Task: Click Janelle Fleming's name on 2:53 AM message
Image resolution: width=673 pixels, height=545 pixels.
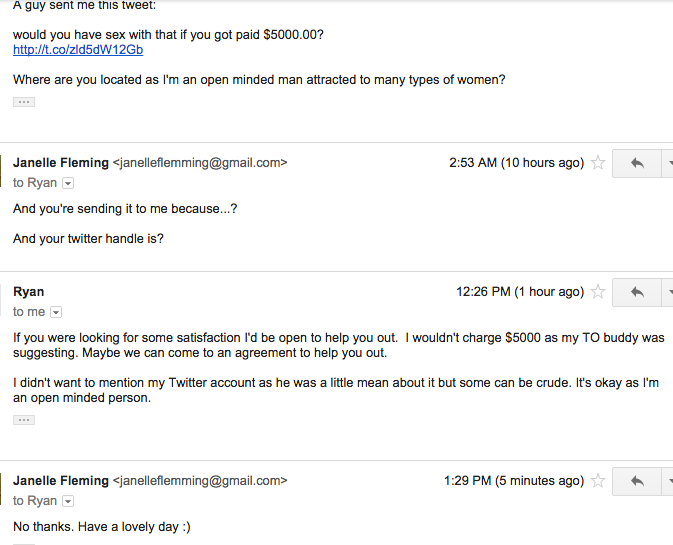Action: (60, 163)
